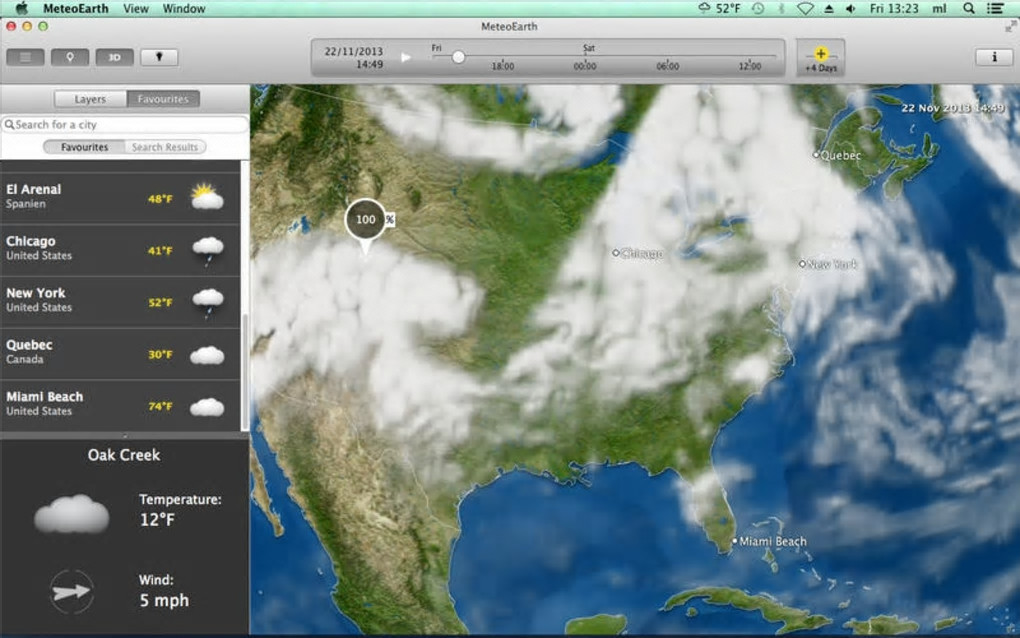The height and width of the screenshot is (638, 1020).
Task: Play the weather timeline animation
Action: 406,57
